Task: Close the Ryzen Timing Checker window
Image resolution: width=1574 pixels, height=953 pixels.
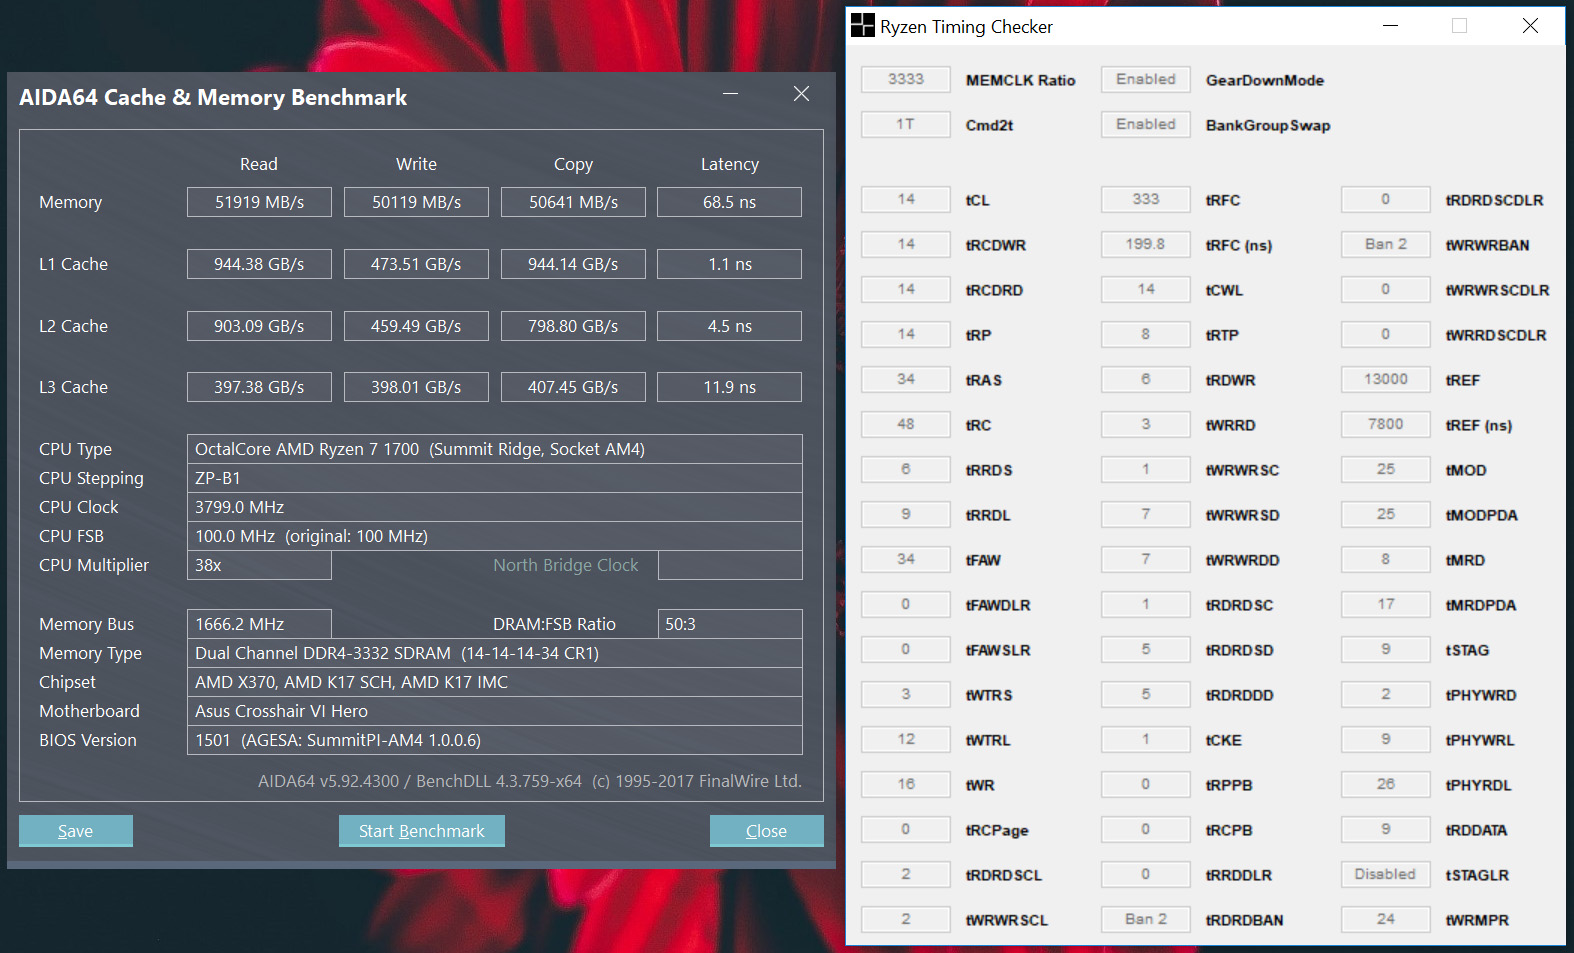Action: pos(1530,26)
